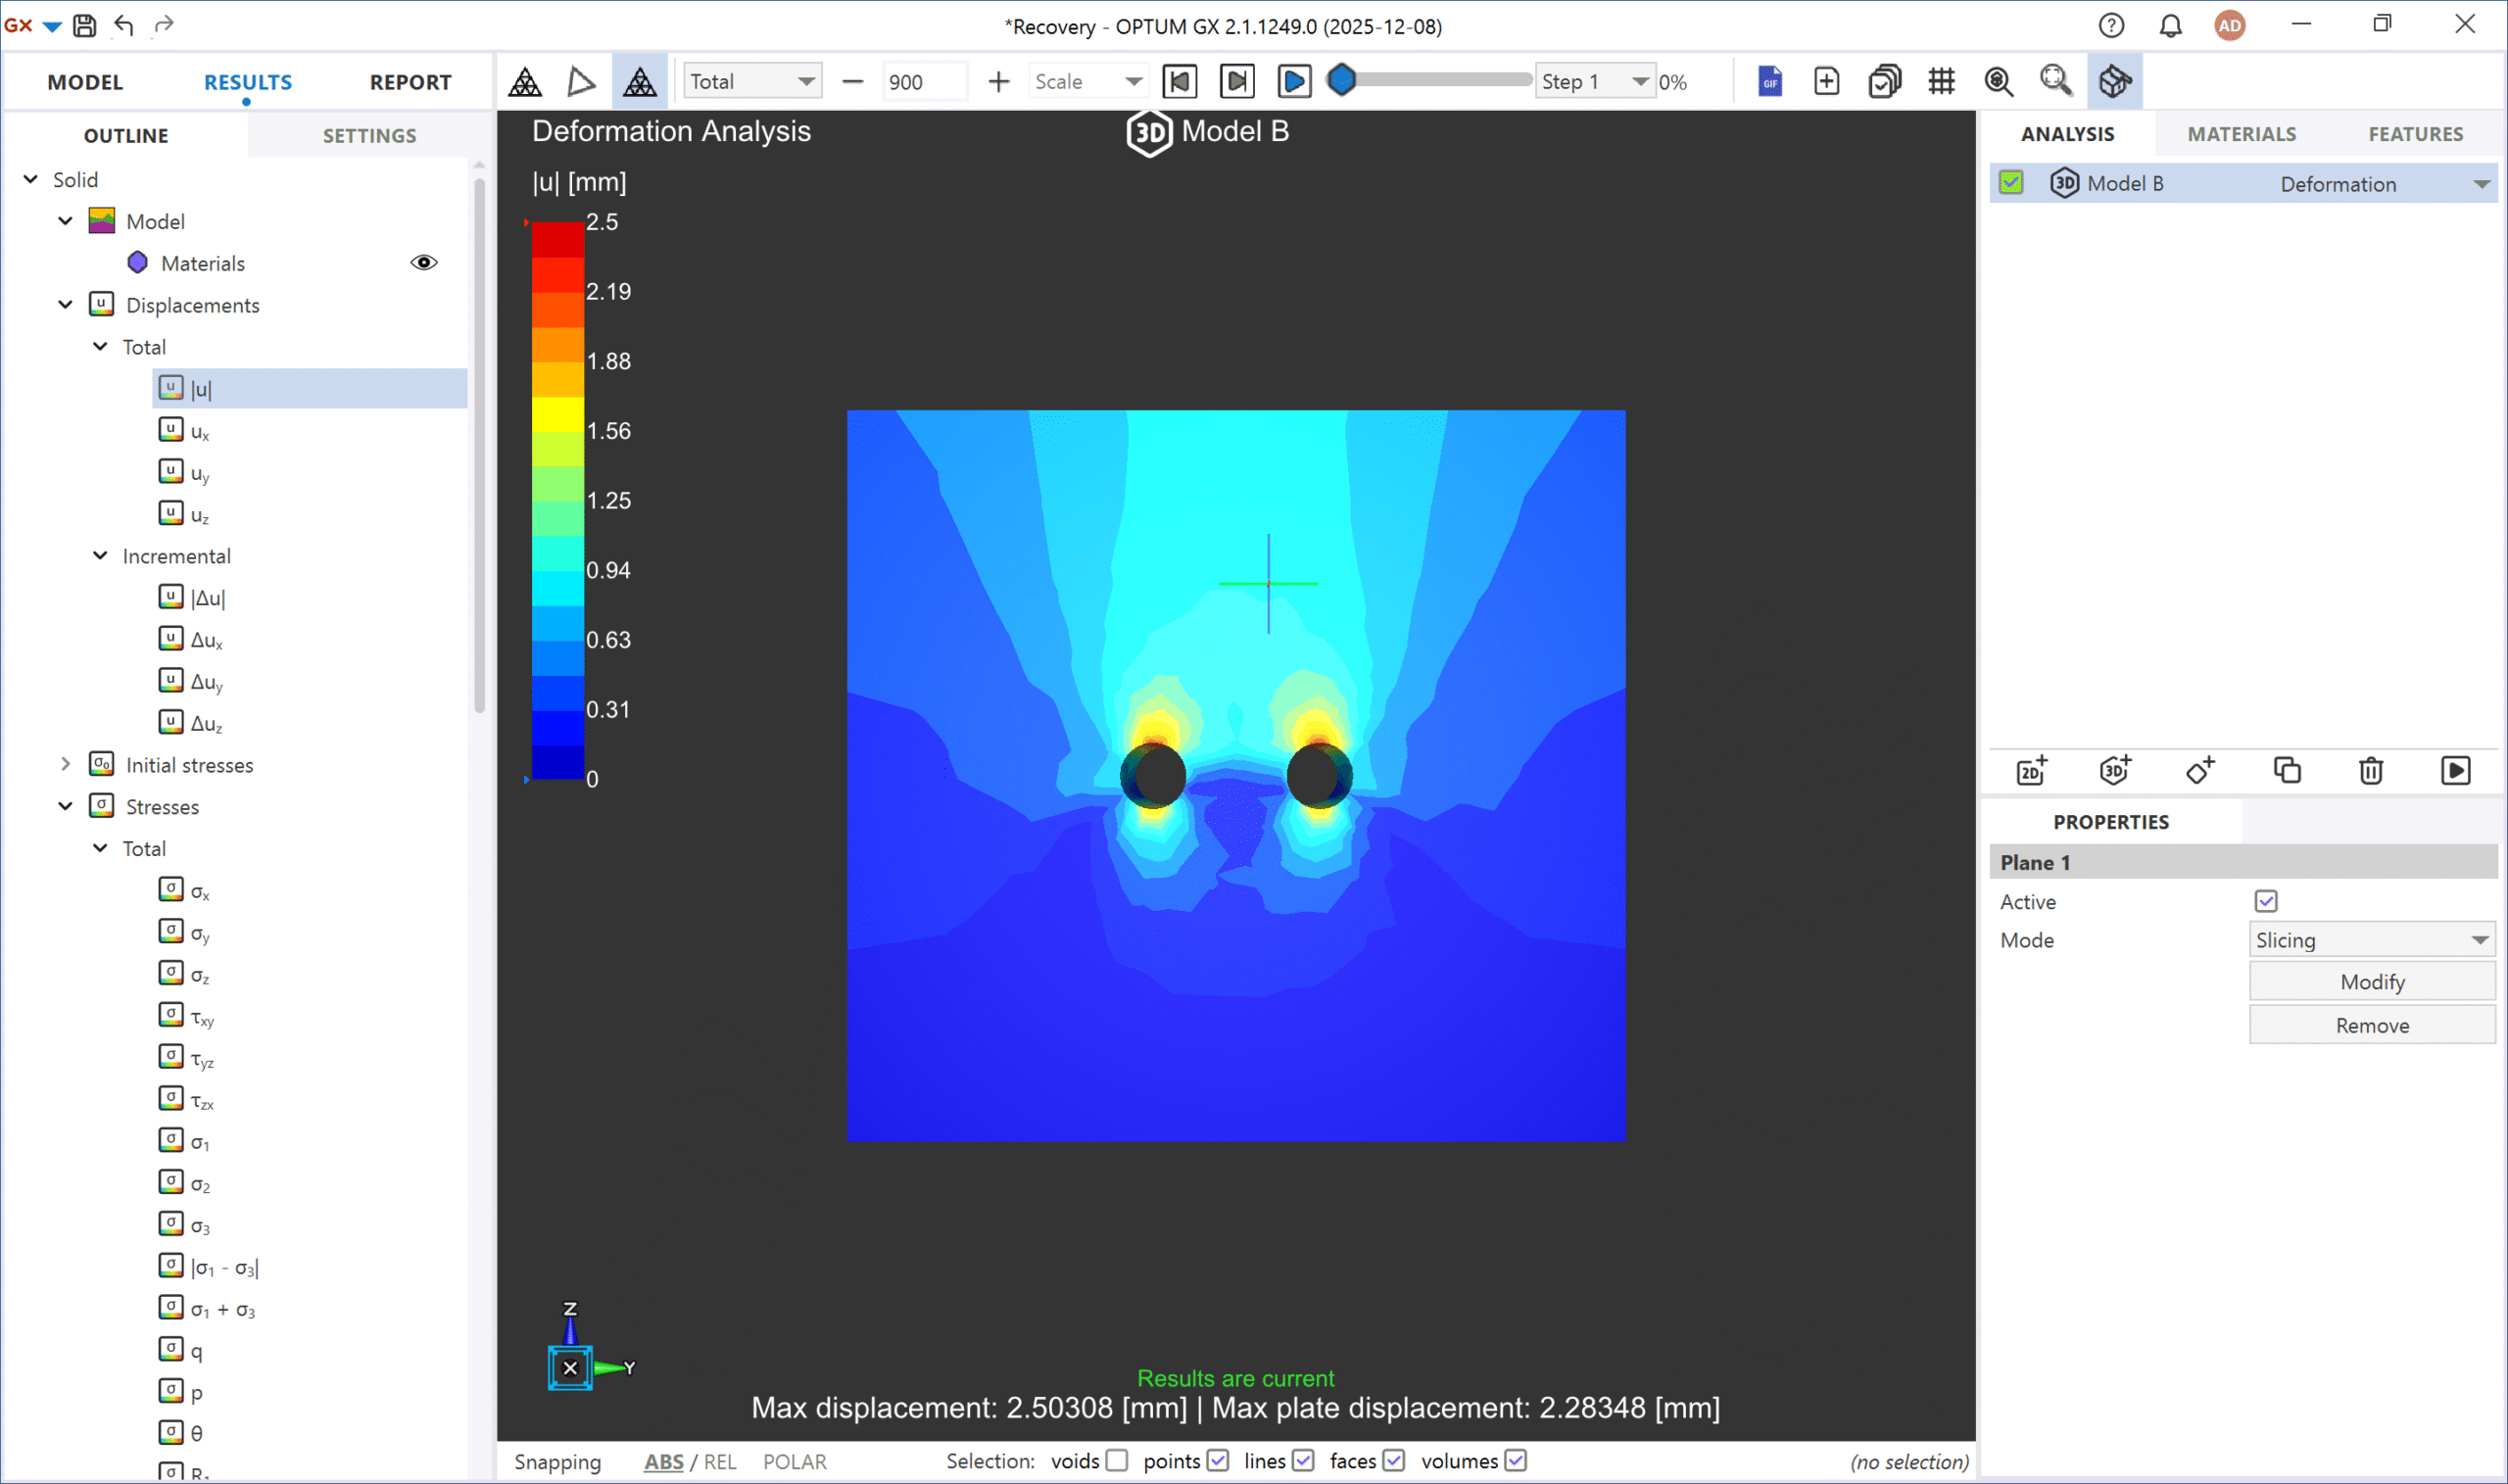
Task: Click the Modify button
Action: (2371, 982)
